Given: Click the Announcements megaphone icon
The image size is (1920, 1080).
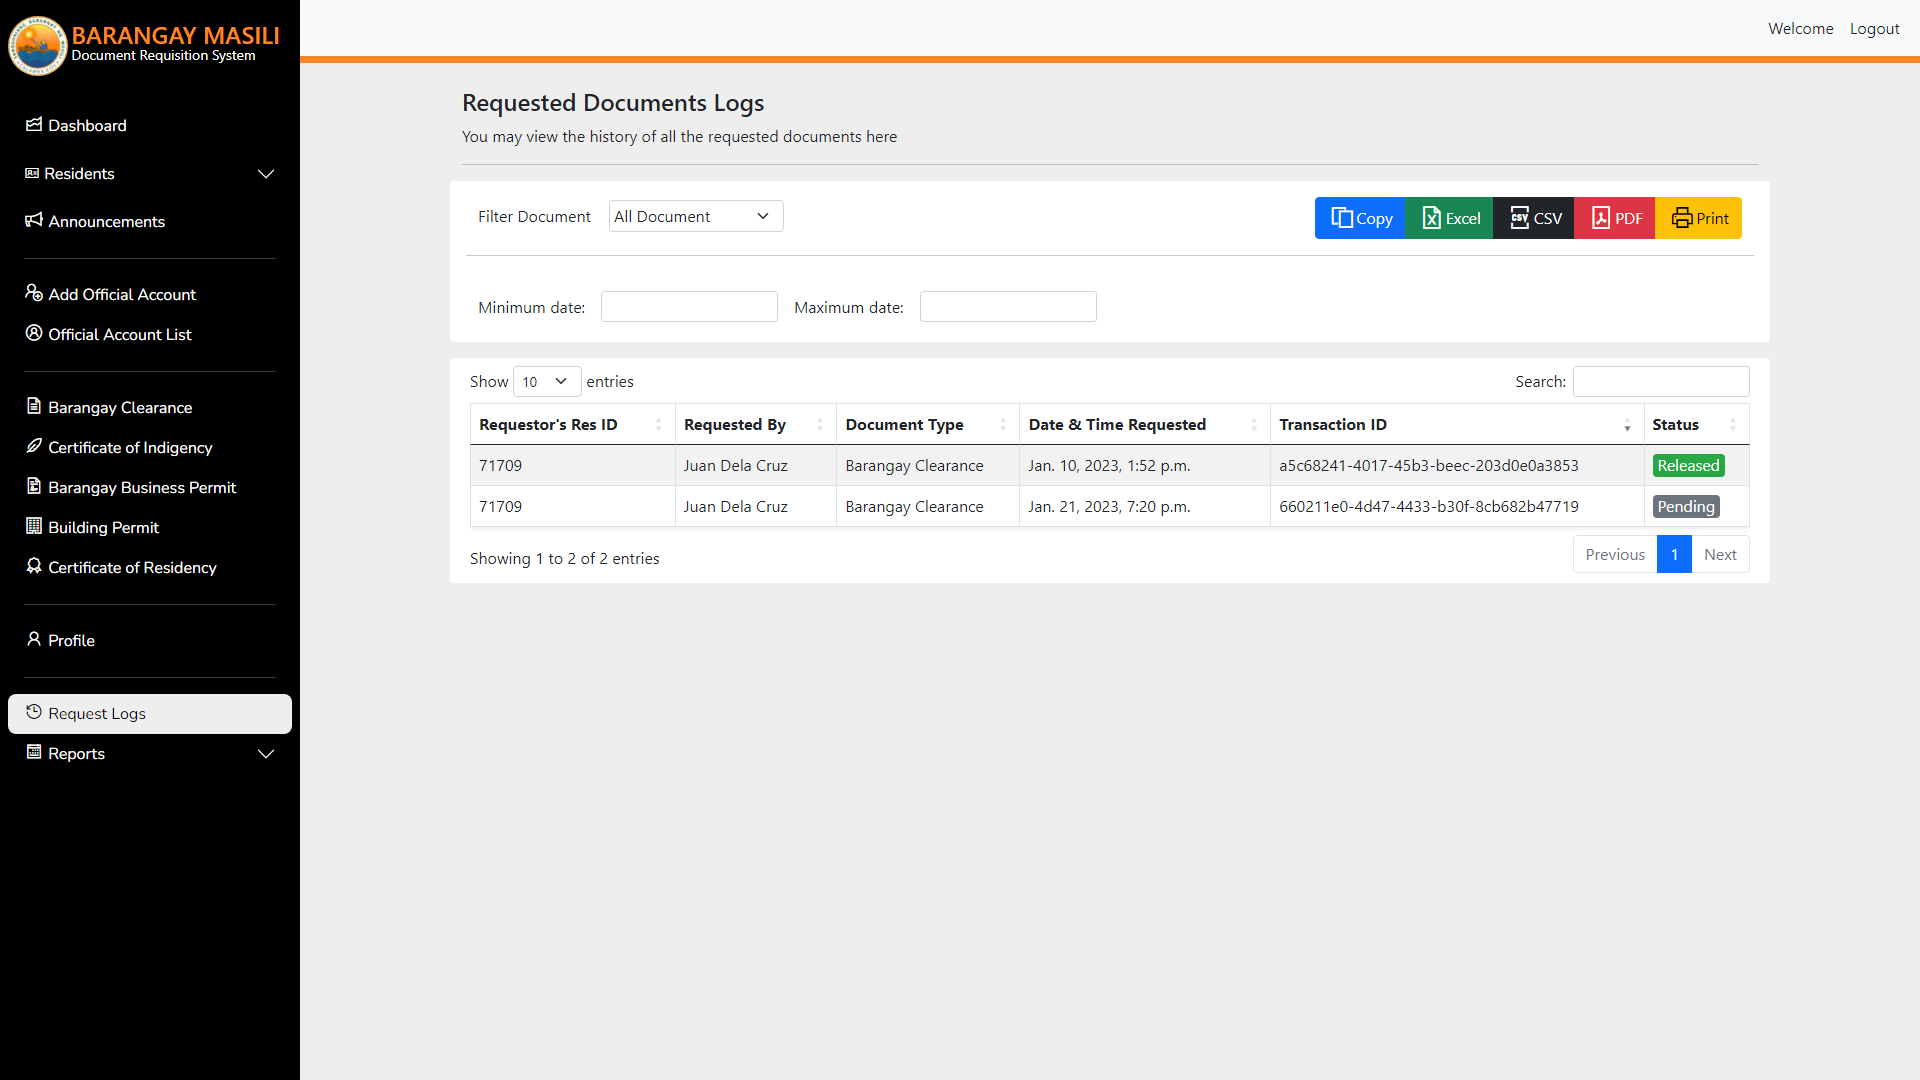Looking at the screenshot, I should 34,220.
